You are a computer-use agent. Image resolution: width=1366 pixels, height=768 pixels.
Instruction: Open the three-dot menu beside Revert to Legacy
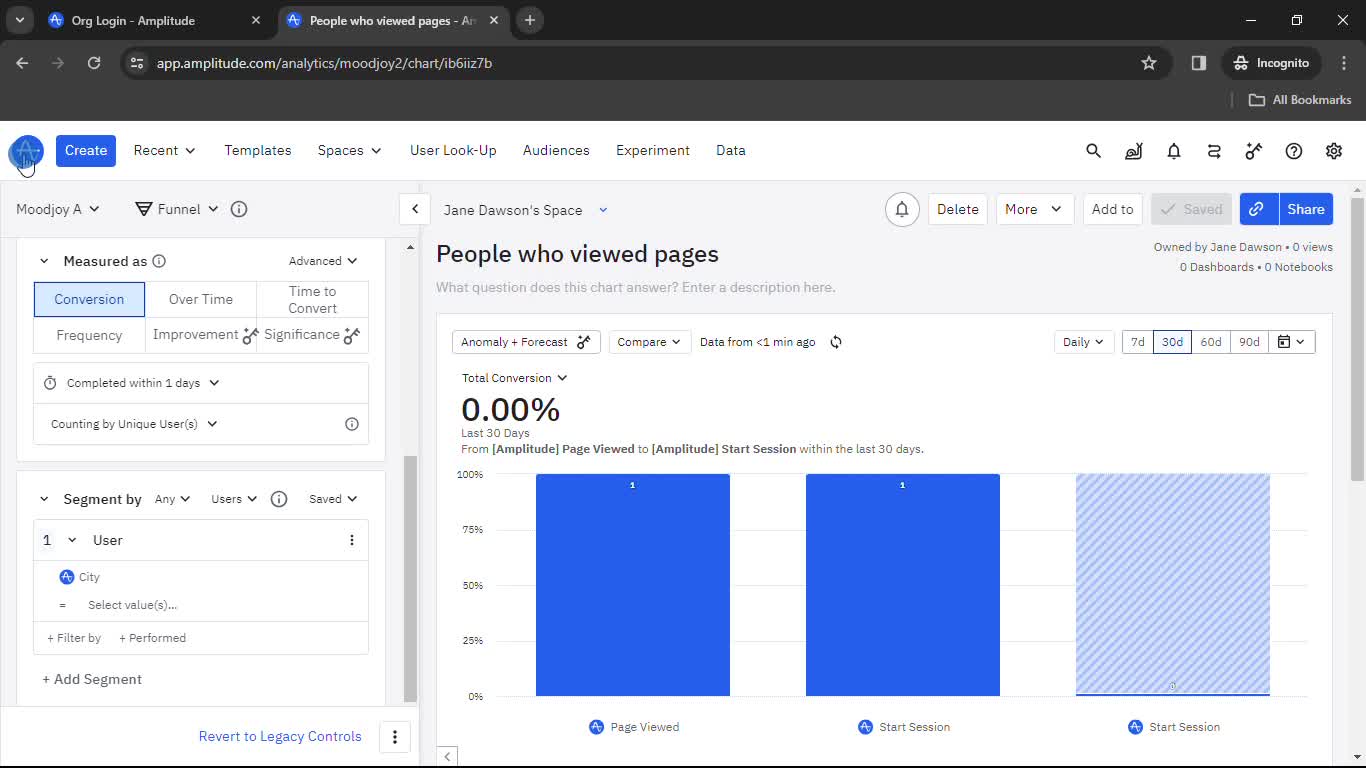pyautogui.click(x=395, y=737)
